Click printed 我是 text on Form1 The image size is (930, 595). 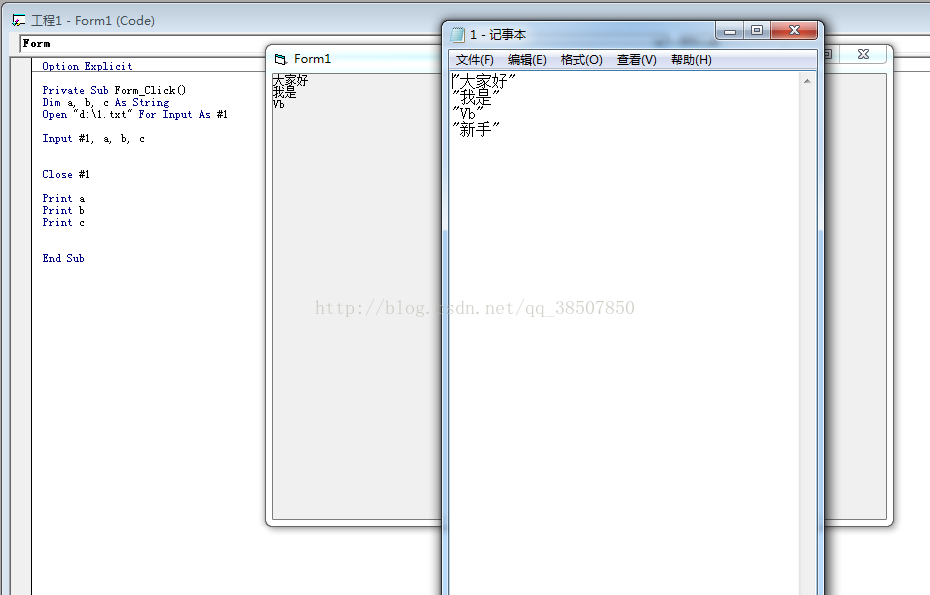[x=285, y=92]
